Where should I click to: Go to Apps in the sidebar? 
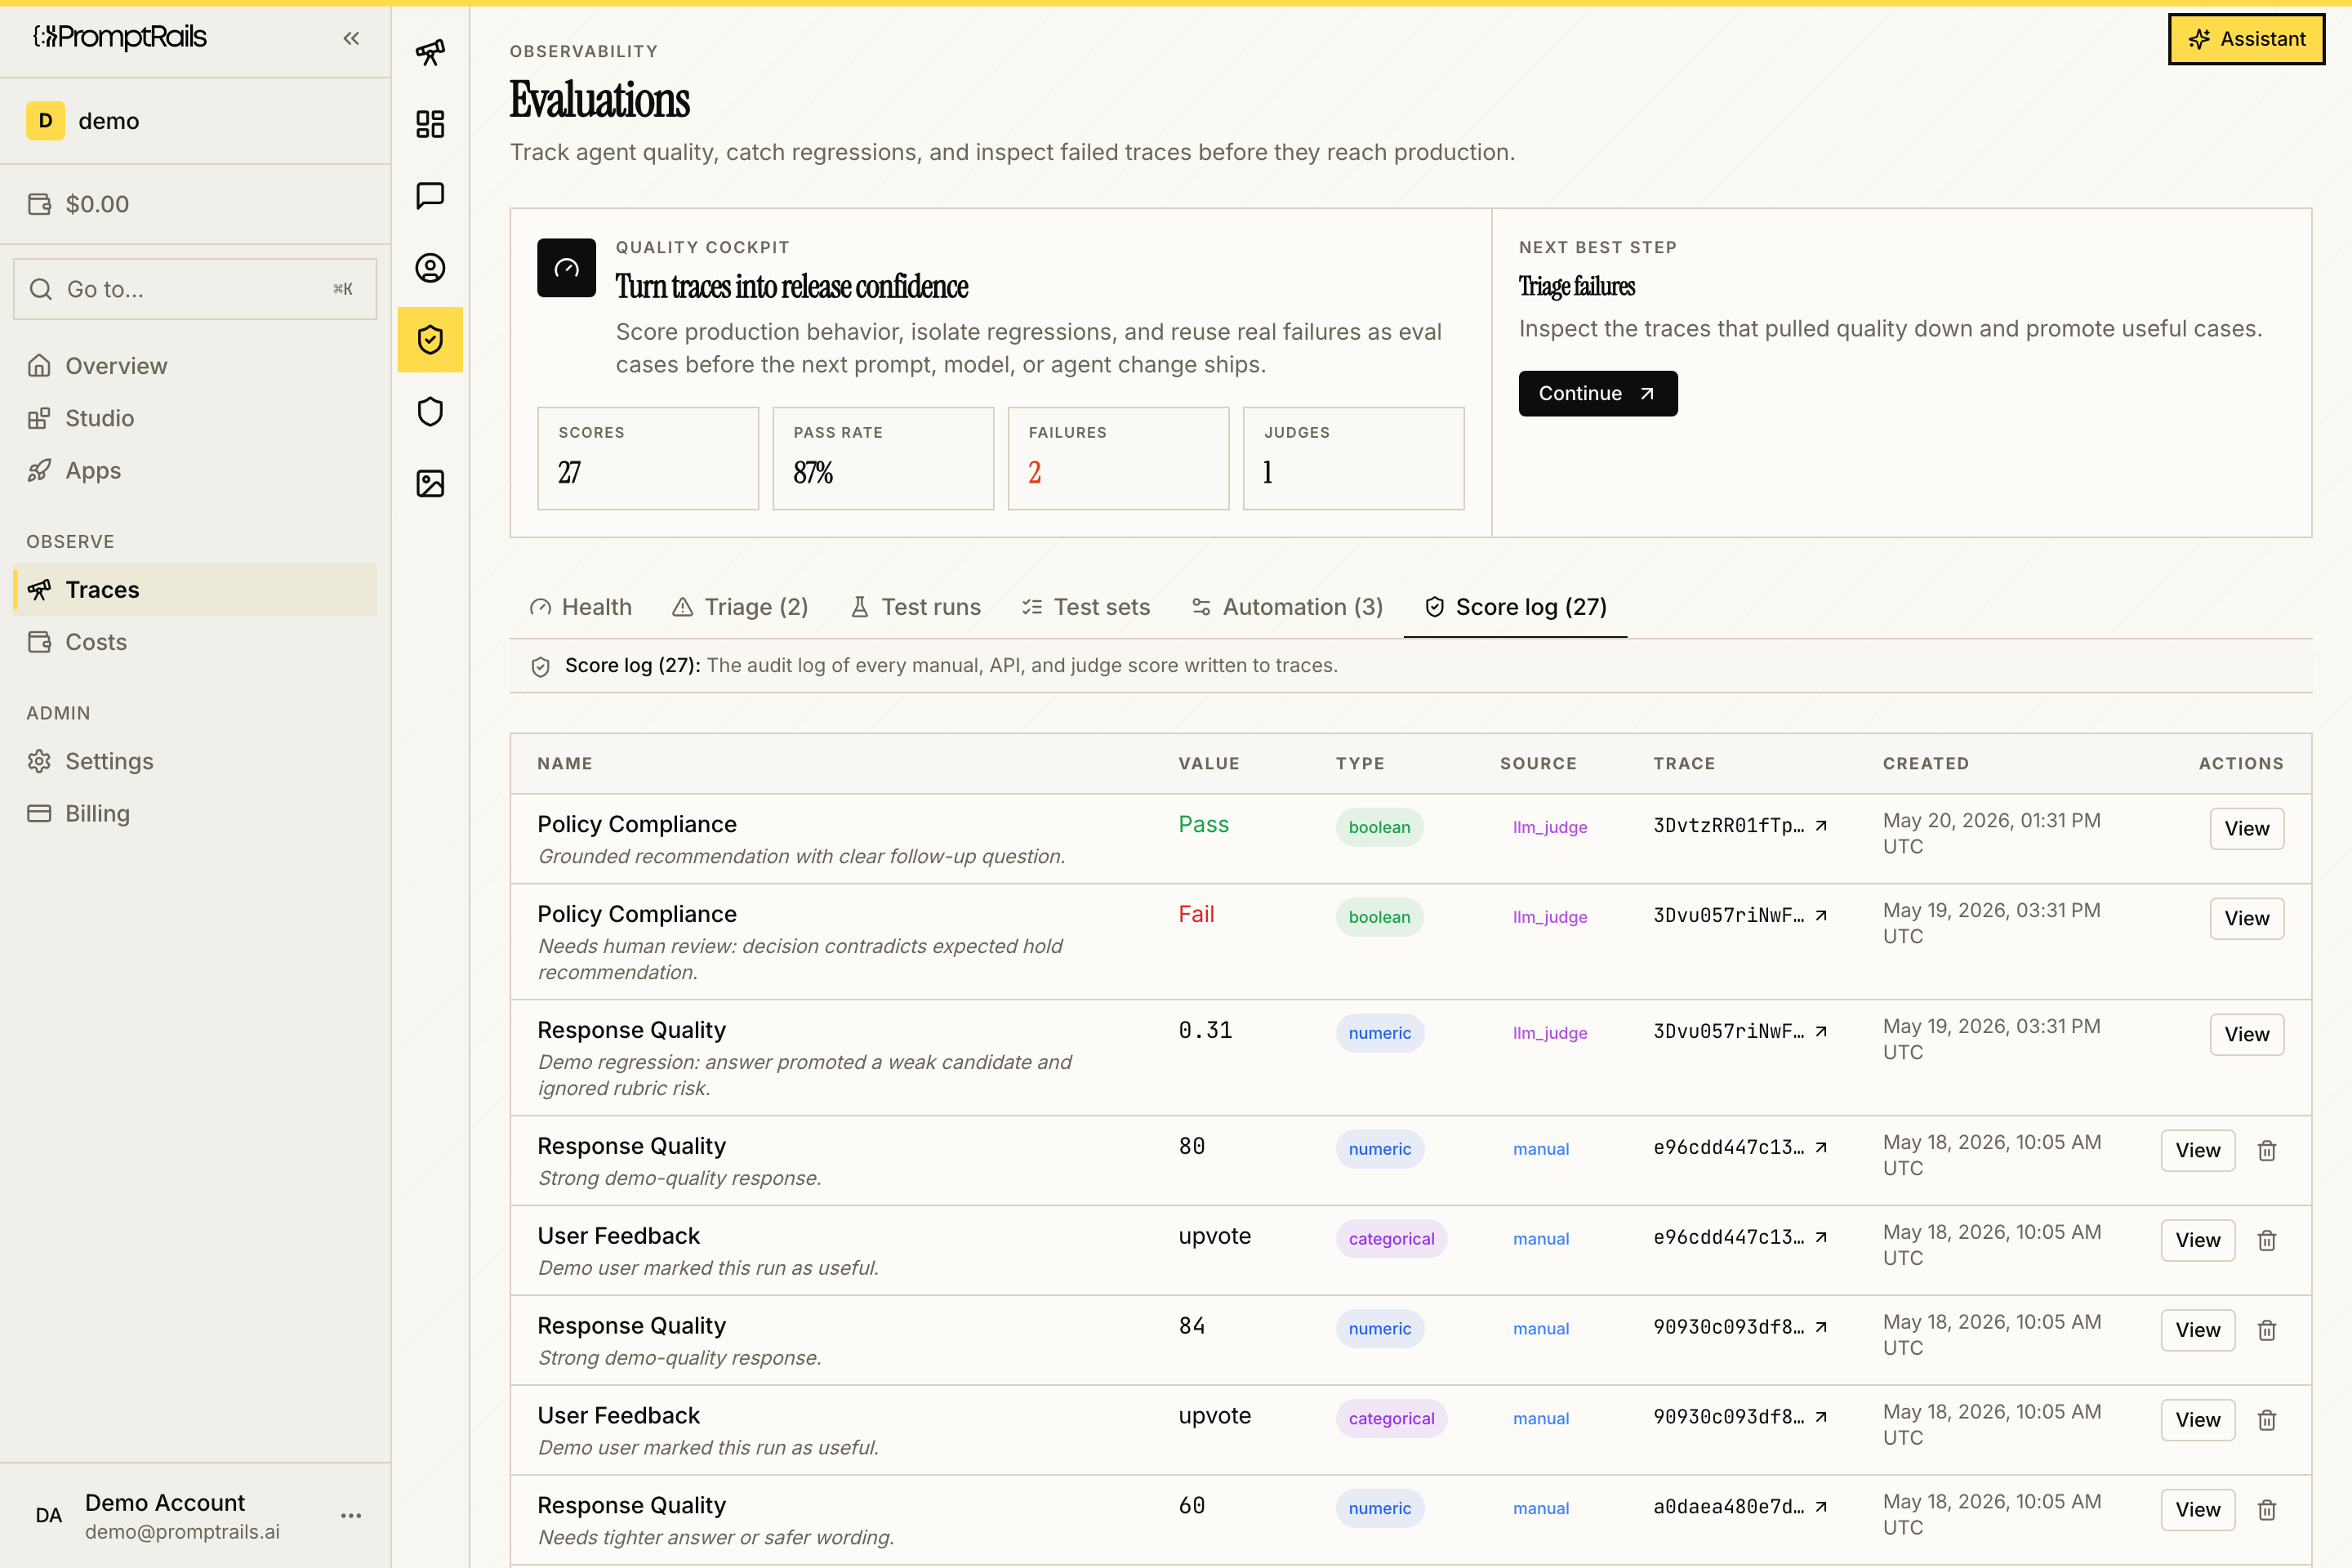(x=195, y=470)
